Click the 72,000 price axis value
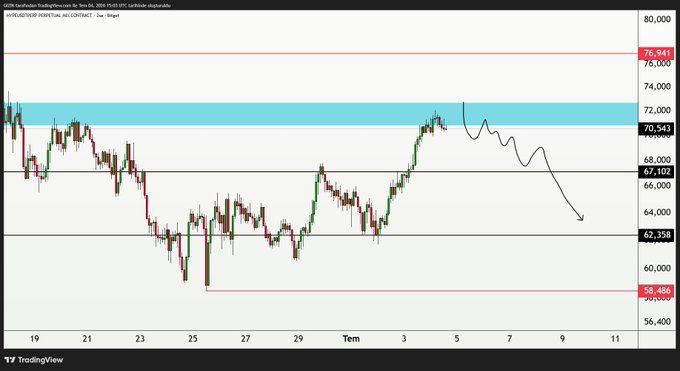The image size is (680, 371). point(657,110)
